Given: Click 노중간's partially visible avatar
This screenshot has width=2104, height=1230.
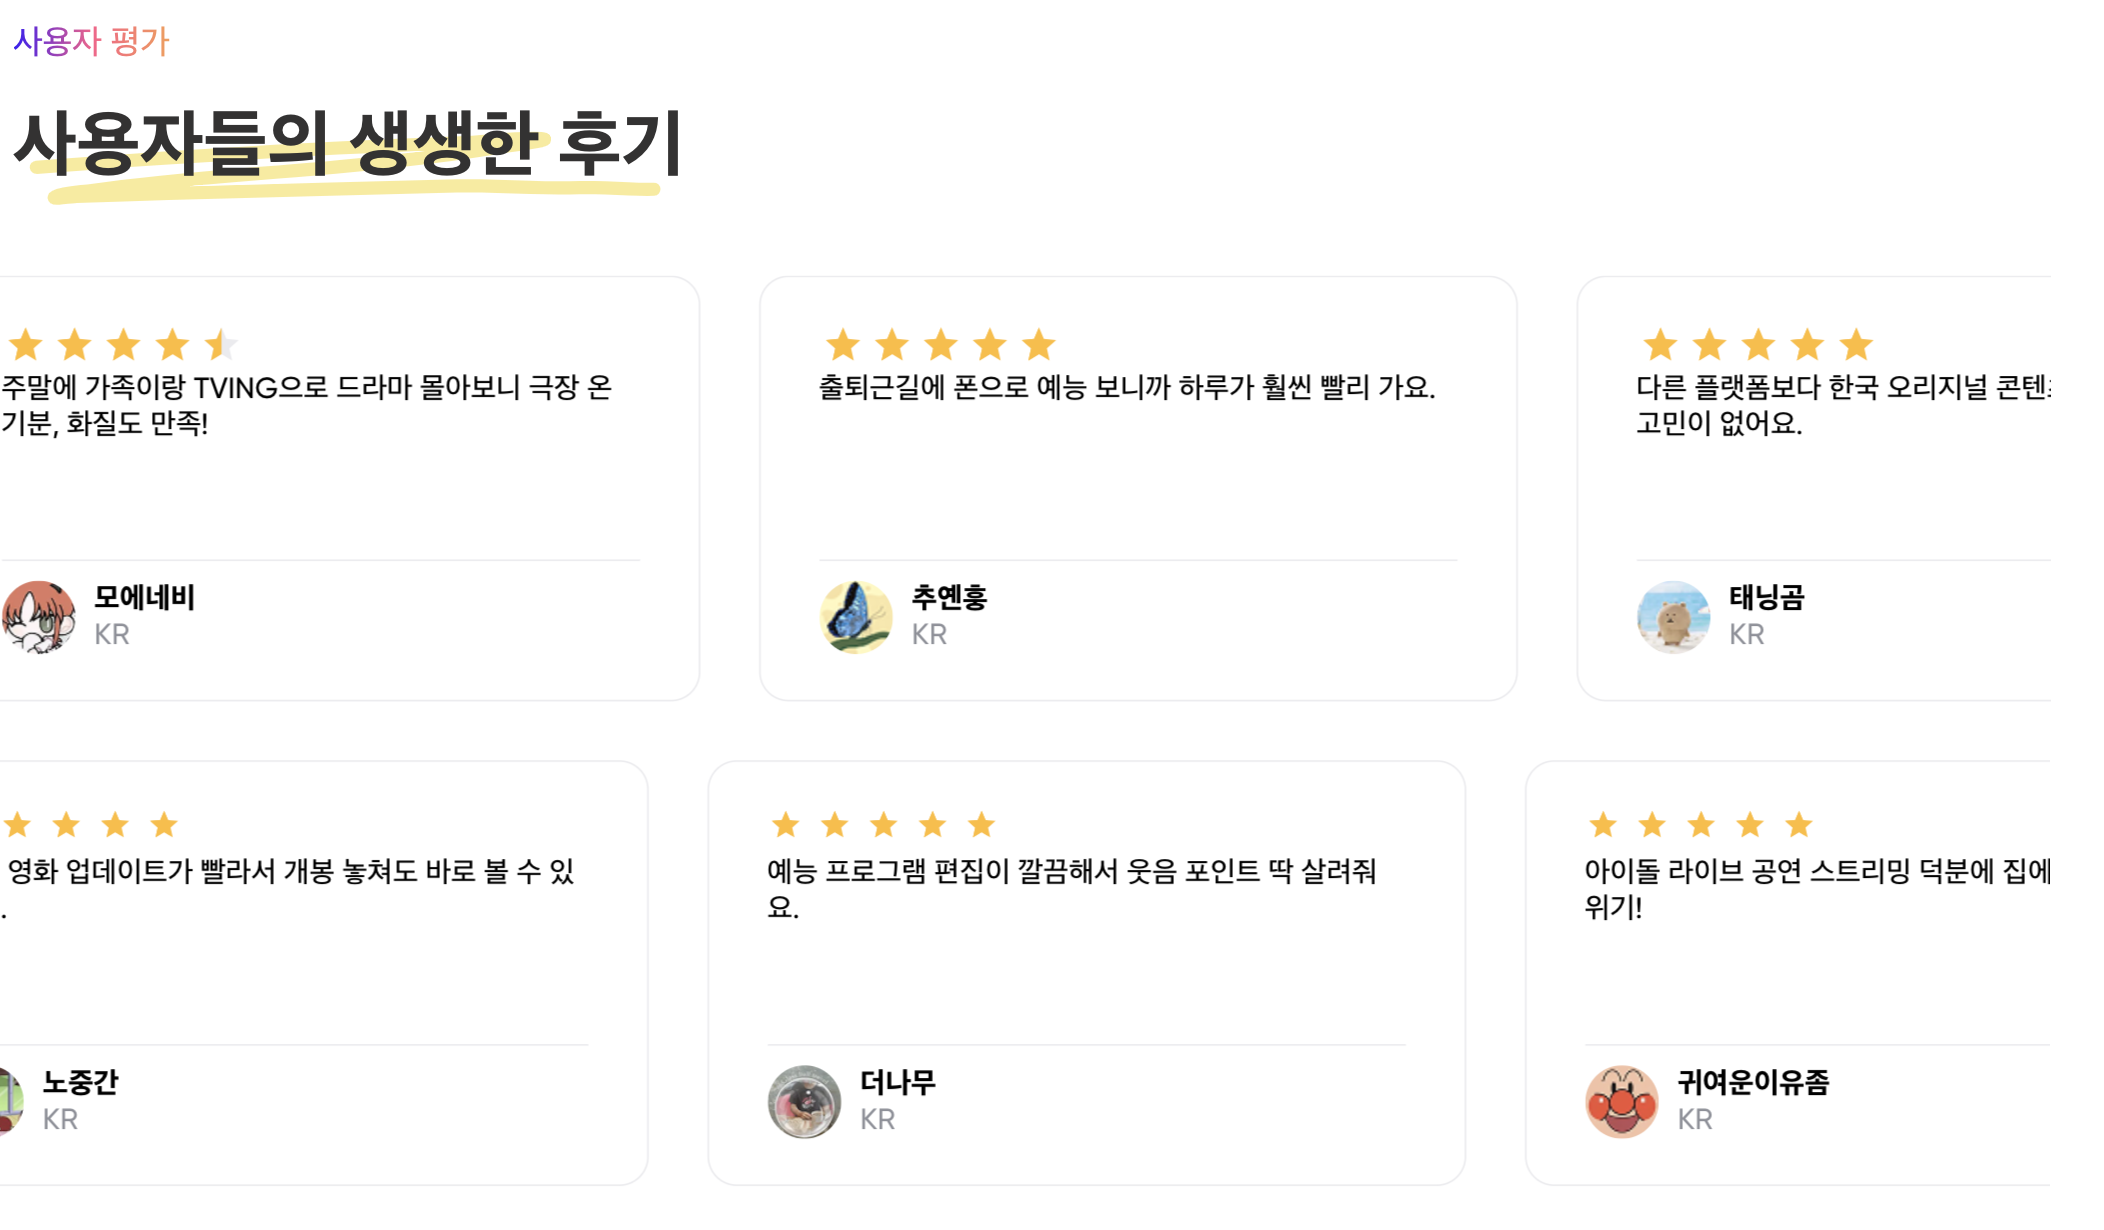Looking at the screenshot, I should click(11, 1102).
